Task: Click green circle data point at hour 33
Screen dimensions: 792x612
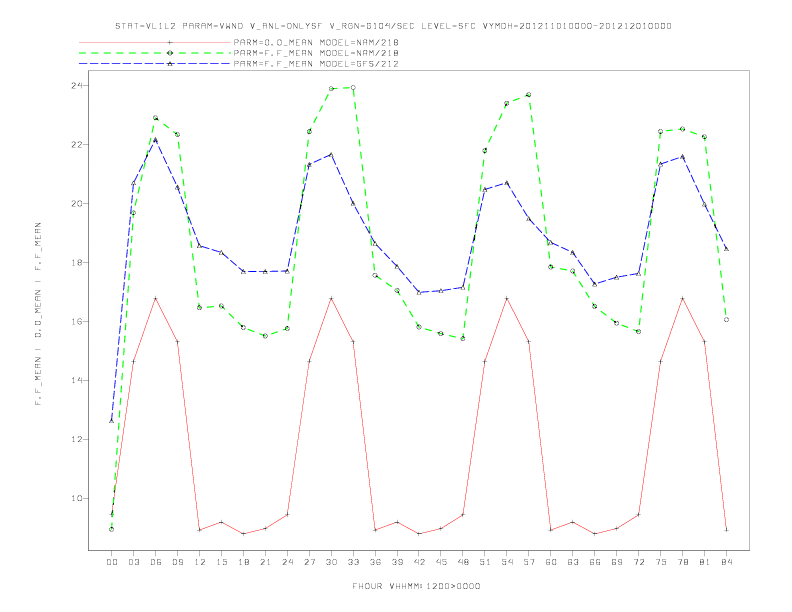Action: coord(353,87)
